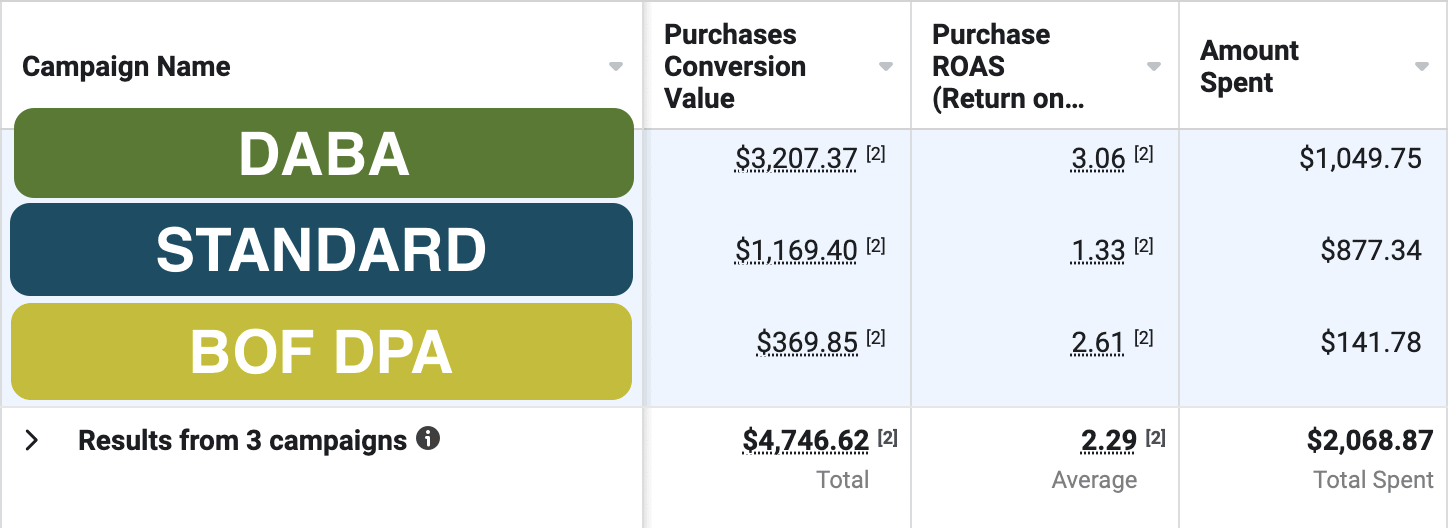Open the Campaign Name column dropdown arrow
Image resolution: width=1448 pixels, height=528 pixels.
(616, 67)
